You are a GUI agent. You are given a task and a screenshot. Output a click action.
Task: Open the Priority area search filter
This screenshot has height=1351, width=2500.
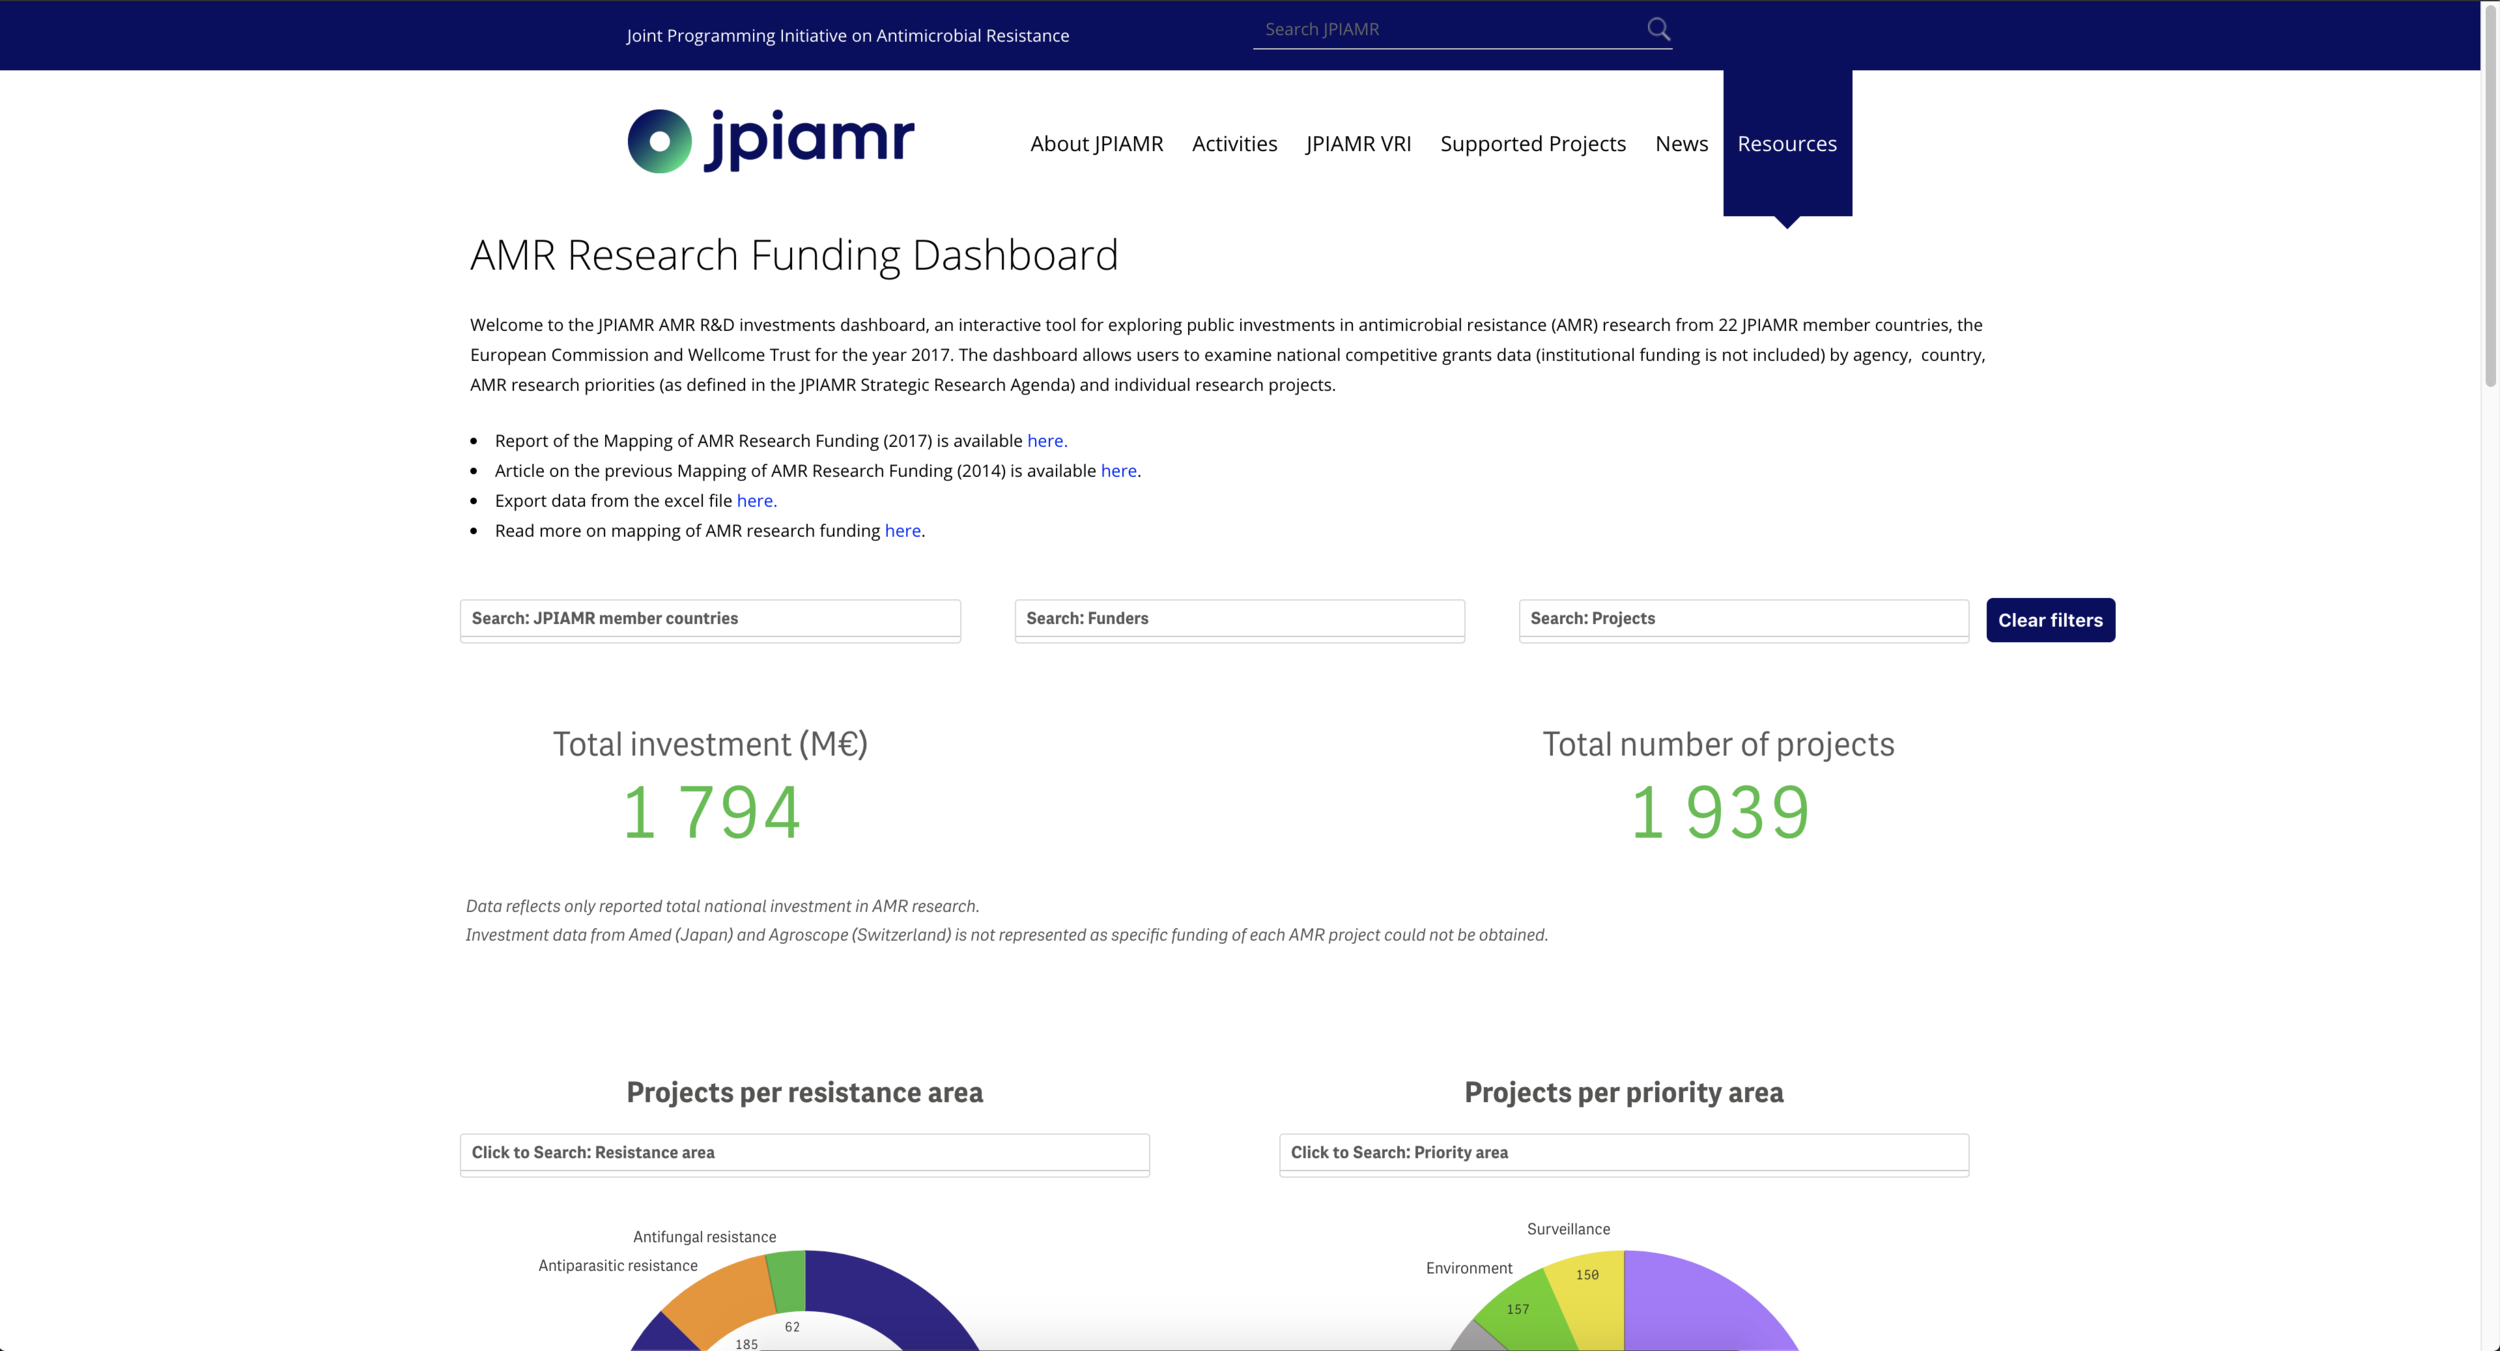click(x=1623, y=1154)
